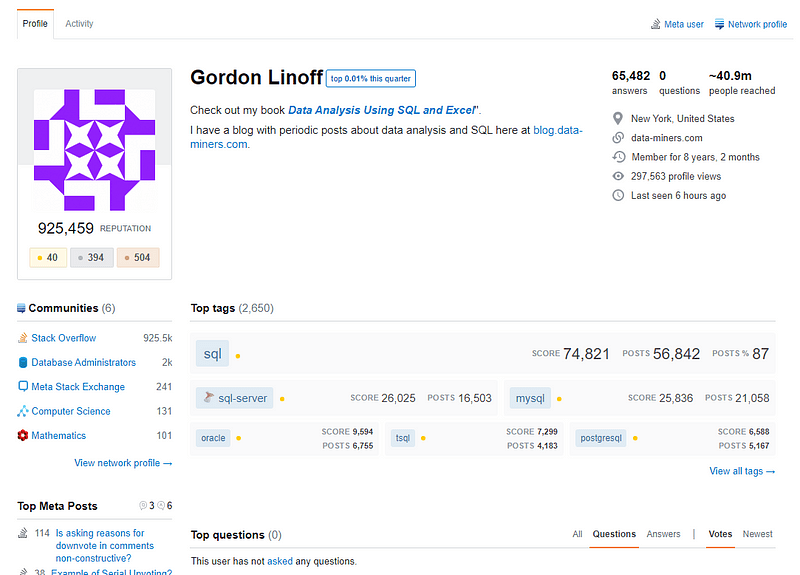Open the Meta user link
This screenshot has height=575, width=800.
(684, 24)
